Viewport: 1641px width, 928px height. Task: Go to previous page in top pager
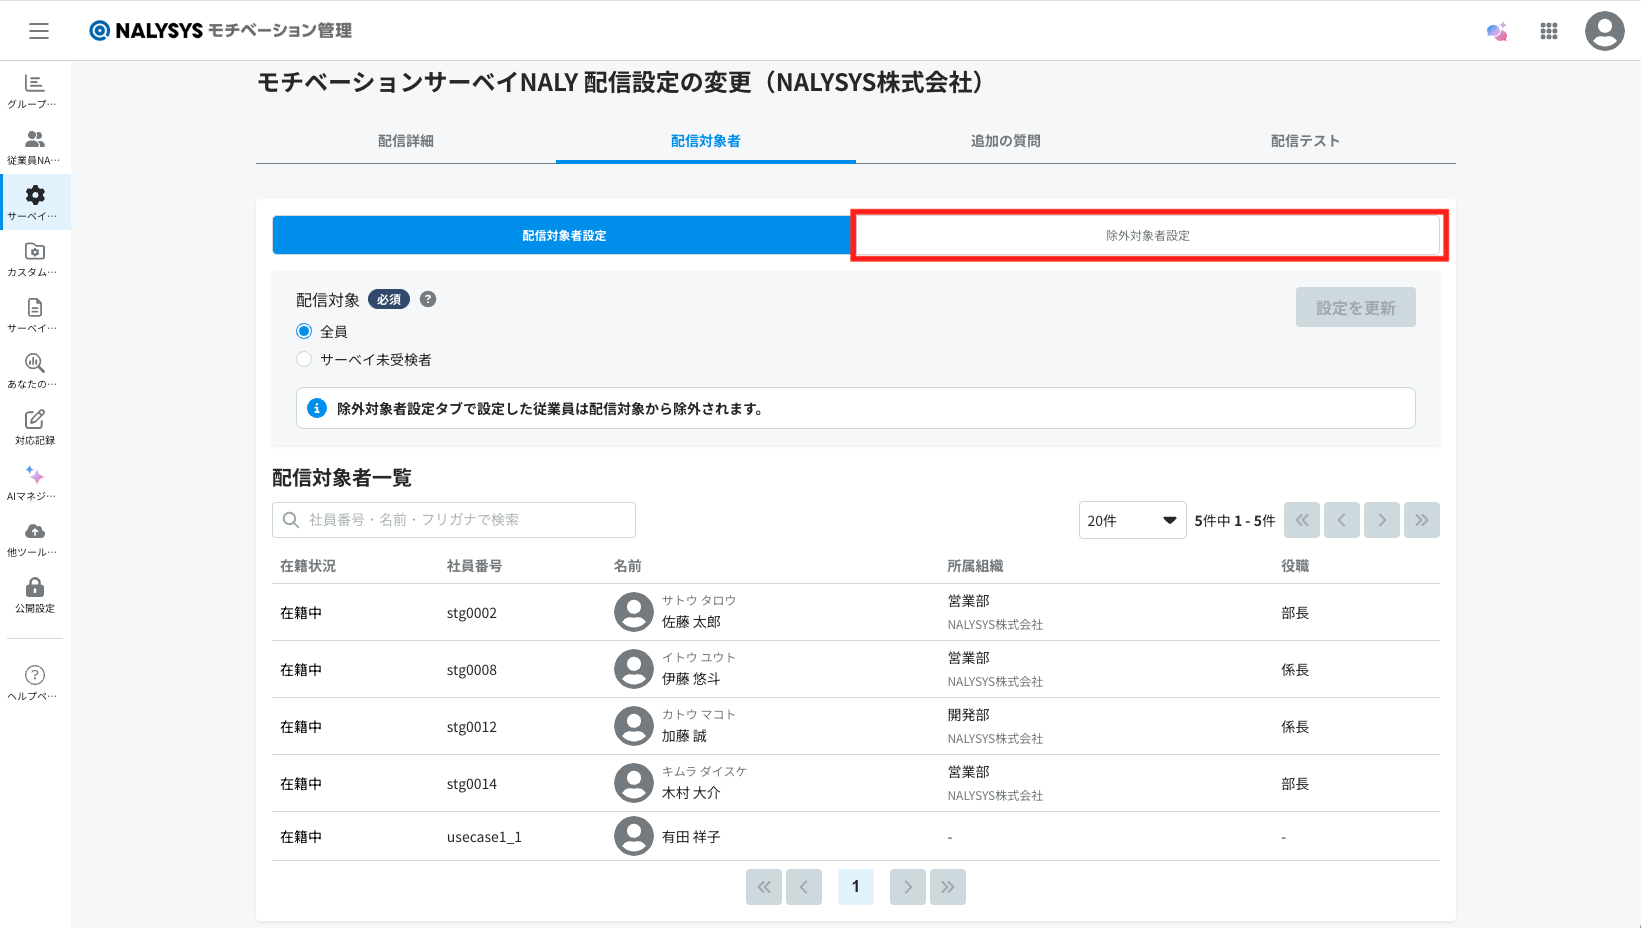coord(1342,520)
